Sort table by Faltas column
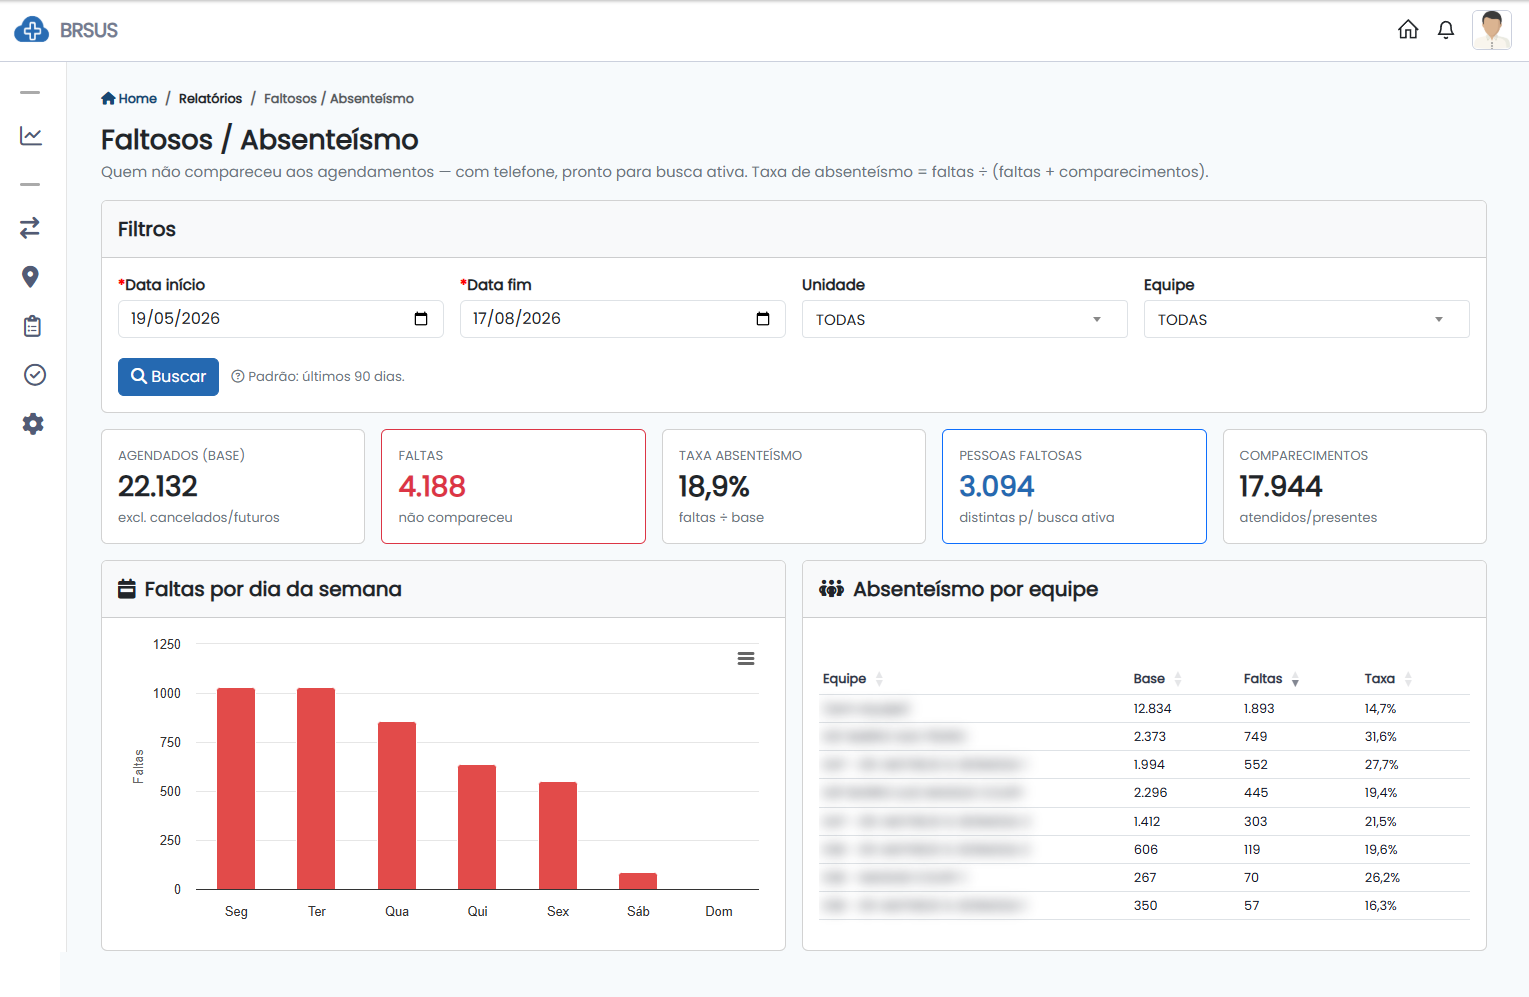Image resolution: width=1529 pixels, height=997 pixels. pos(1271,679)
